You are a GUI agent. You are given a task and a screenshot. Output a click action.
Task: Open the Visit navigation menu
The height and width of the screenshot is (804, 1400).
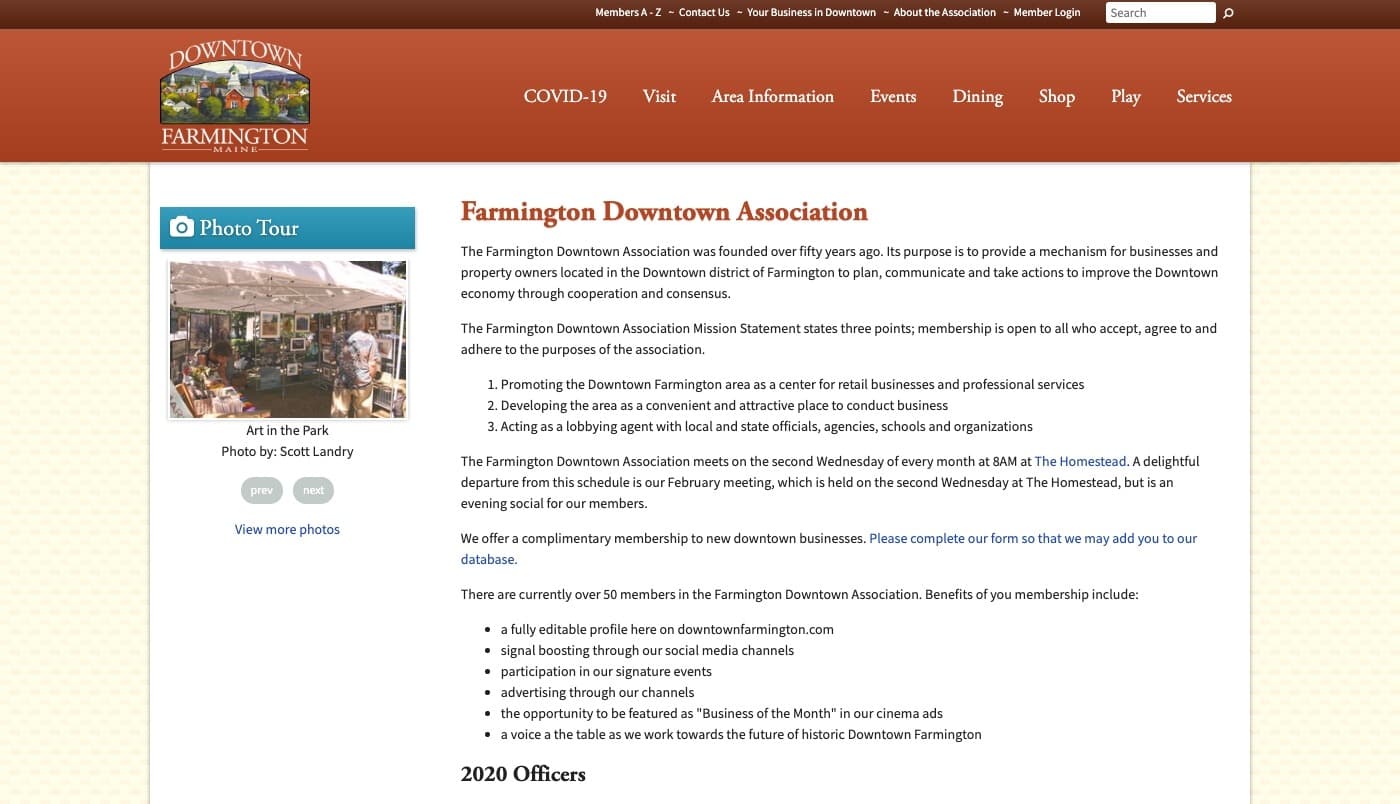tap(659, 96)
